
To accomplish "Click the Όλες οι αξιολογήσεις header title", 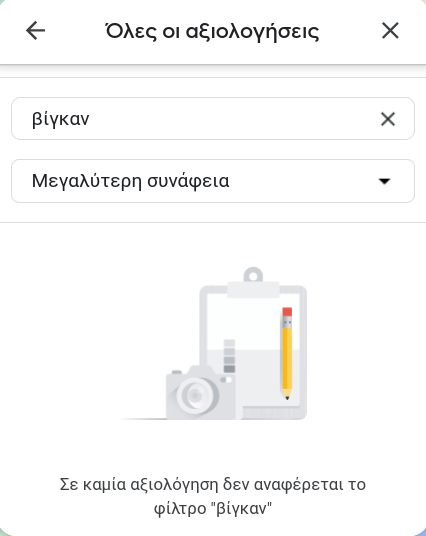I will (x=212, y=31).
